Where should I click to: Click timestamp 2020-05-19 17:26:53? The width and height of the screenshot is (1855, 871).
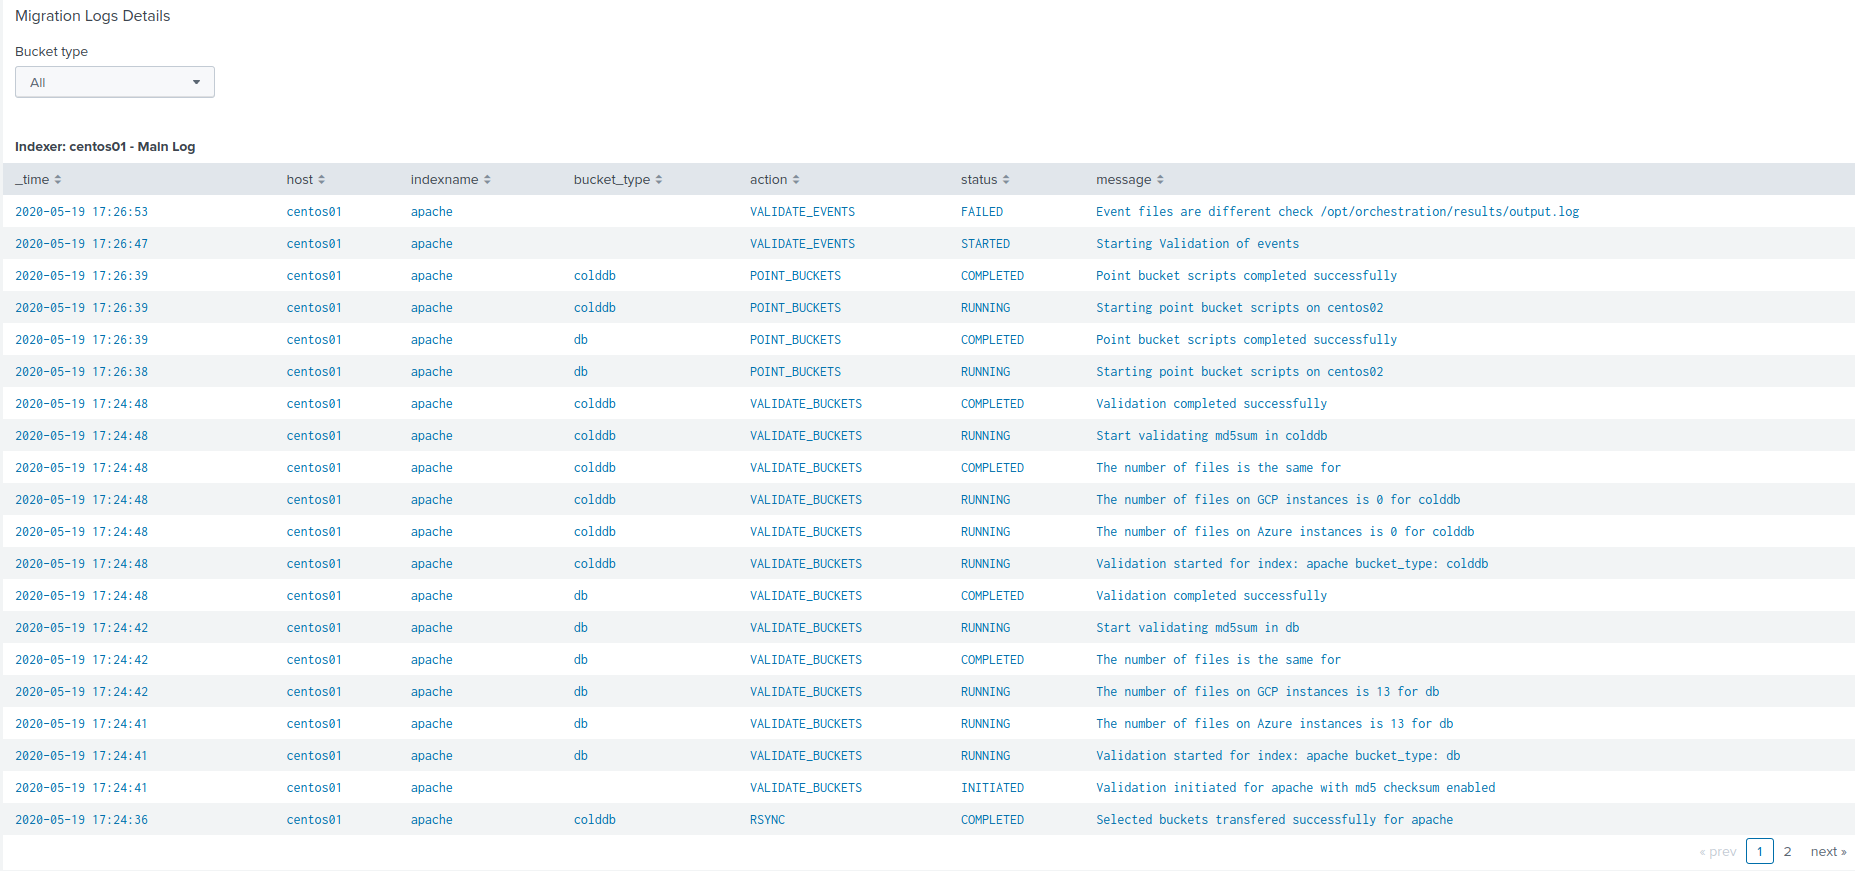pos(81,211)
